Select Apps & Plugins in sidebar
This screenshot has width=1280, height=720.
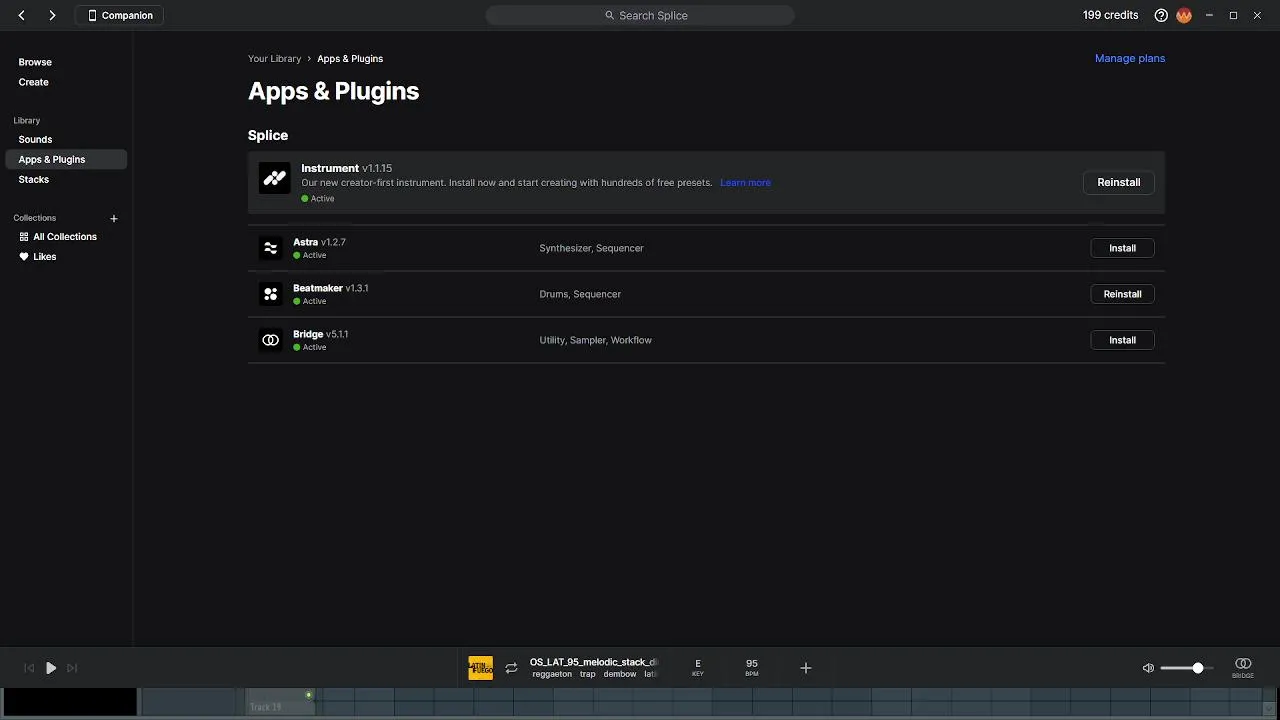pyautogui.click(x=66, y=159)
